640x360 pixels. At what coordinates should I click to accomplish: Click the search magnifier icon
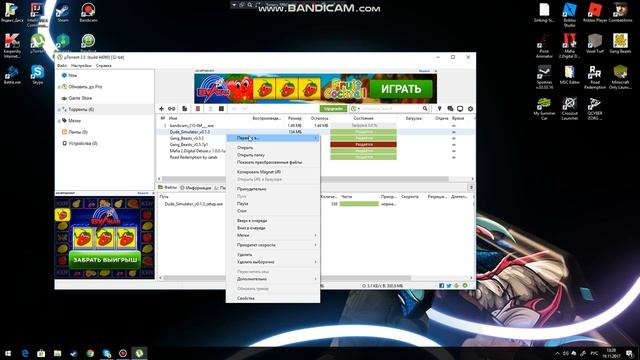(x=425, y=109)
